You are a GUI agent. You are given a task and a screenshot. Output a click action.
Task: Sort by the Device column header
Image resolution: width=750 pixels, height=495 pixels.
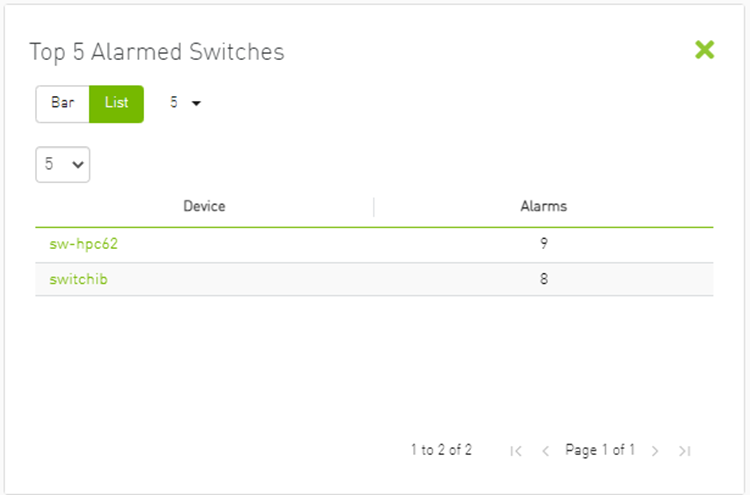point(204,207)
